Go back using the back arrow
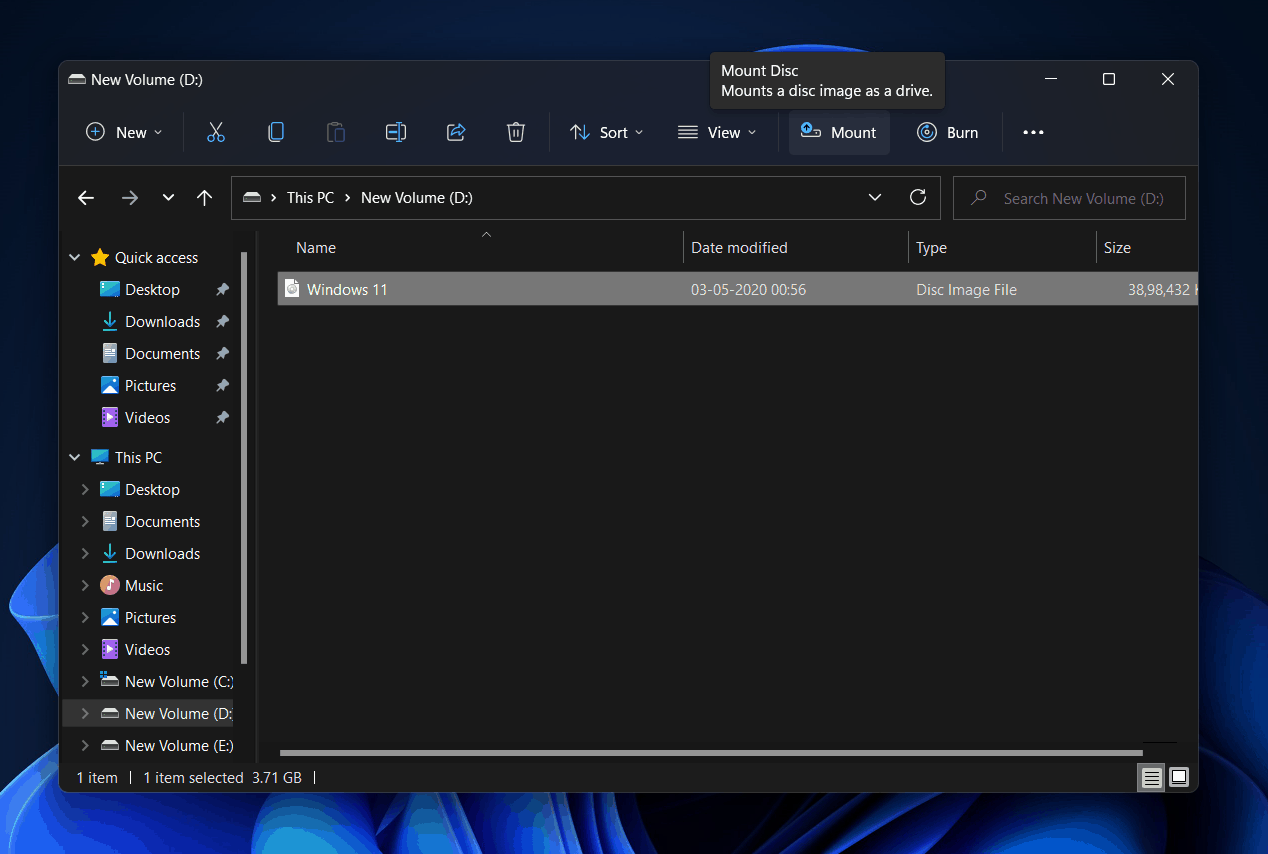The width and height of the screenshot is (1268, 854). (x=86, y=197)
